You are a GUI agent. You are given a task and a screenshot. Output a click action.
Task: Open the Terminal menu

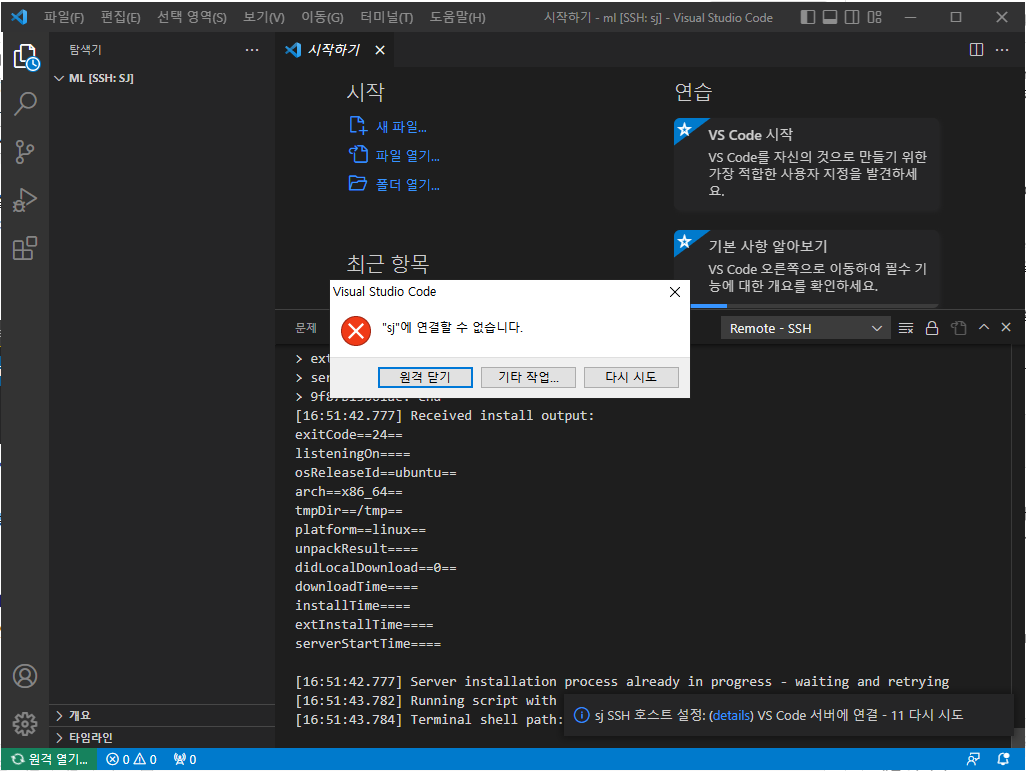tap(387, 17)
